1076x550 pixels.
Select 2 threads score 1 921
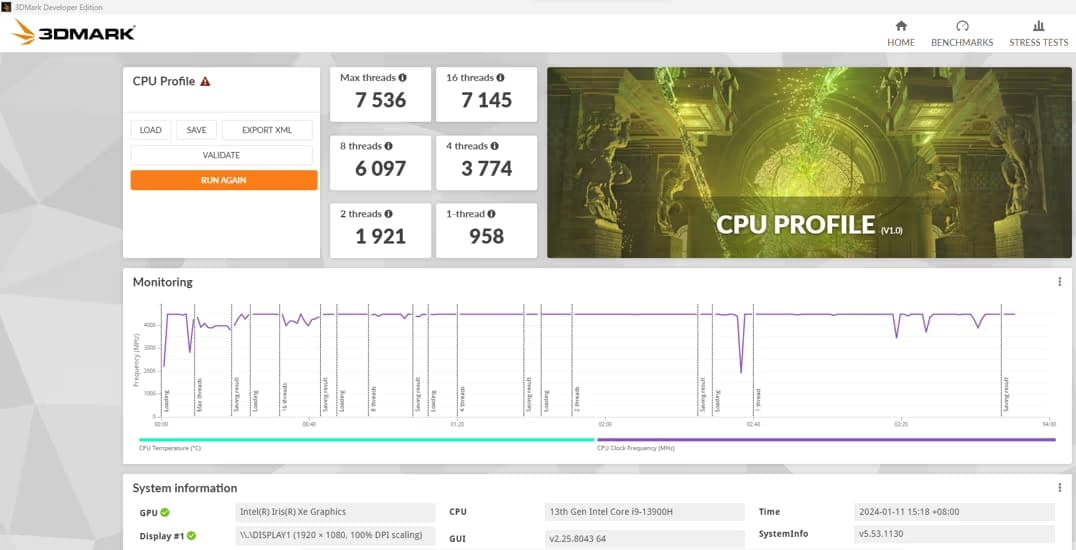pyautogui.click(x=381, y=236)
